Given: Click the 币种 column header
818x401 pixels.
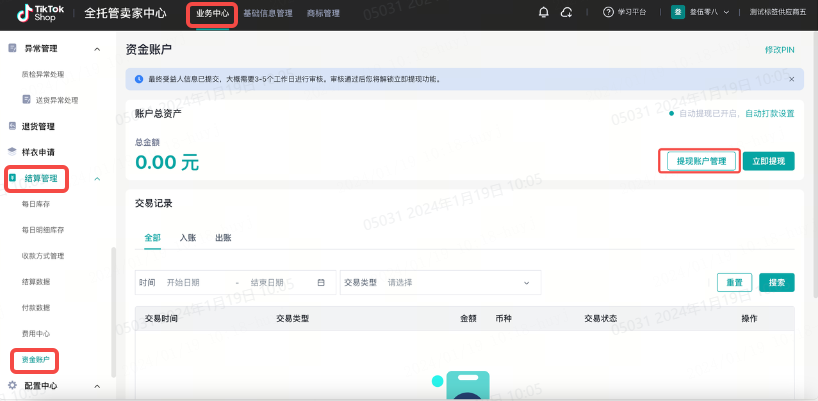Looking at the screenshot, I should tap(503, 319).
